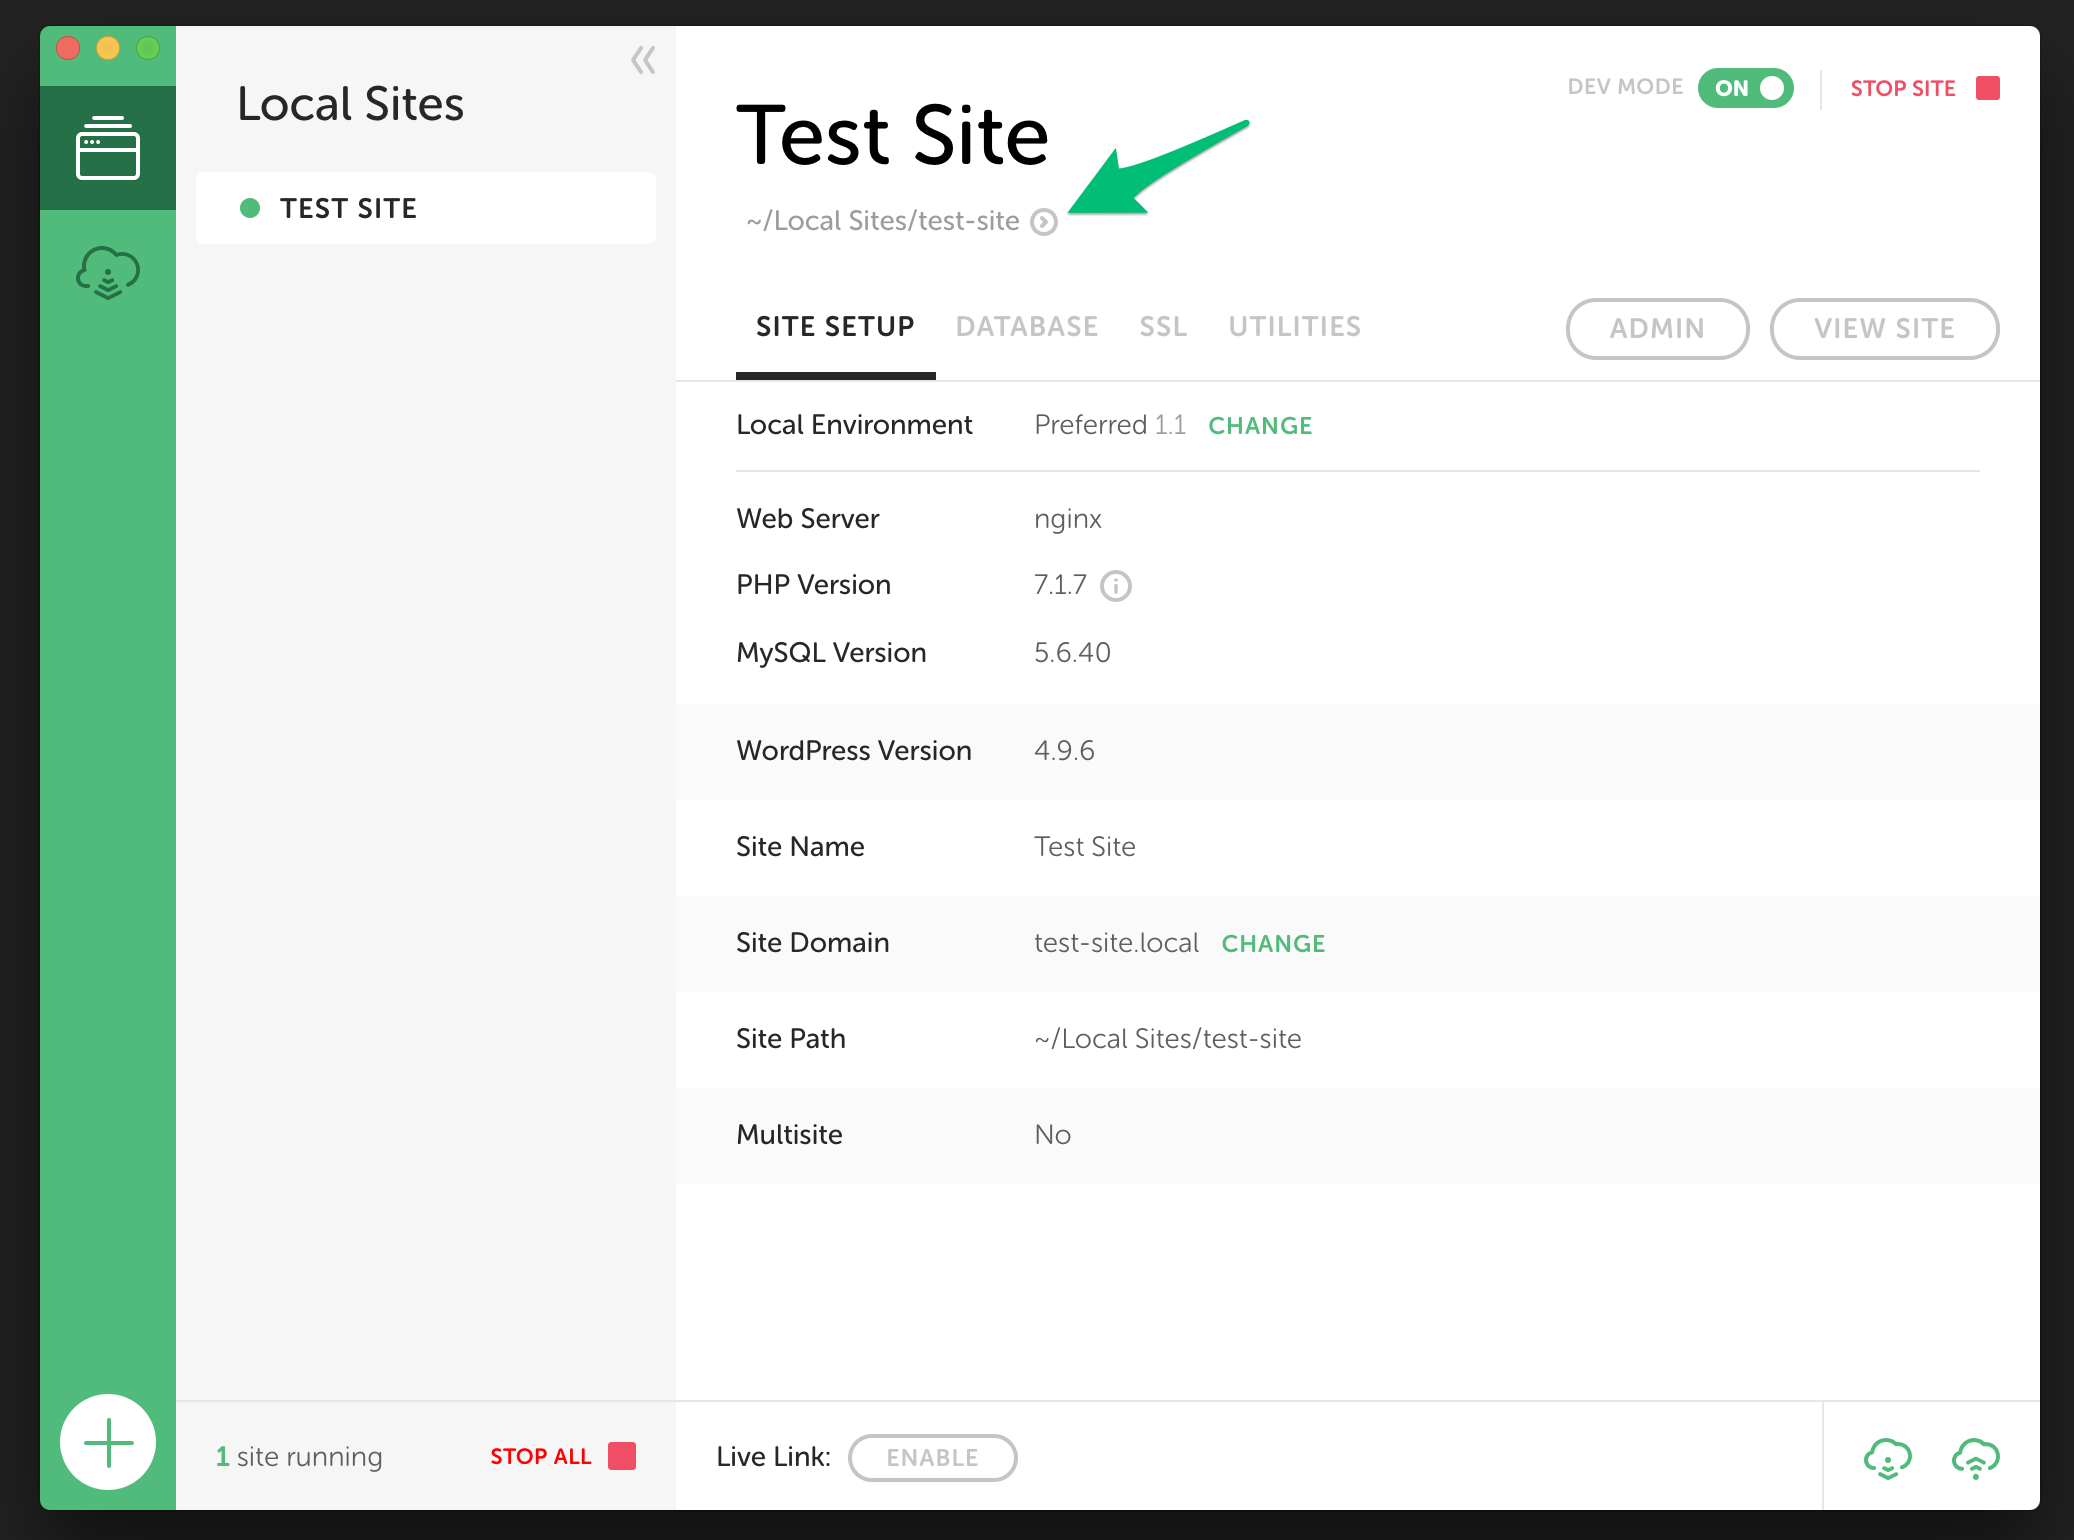Select TEST SITE in the sites list

[426, 208]
